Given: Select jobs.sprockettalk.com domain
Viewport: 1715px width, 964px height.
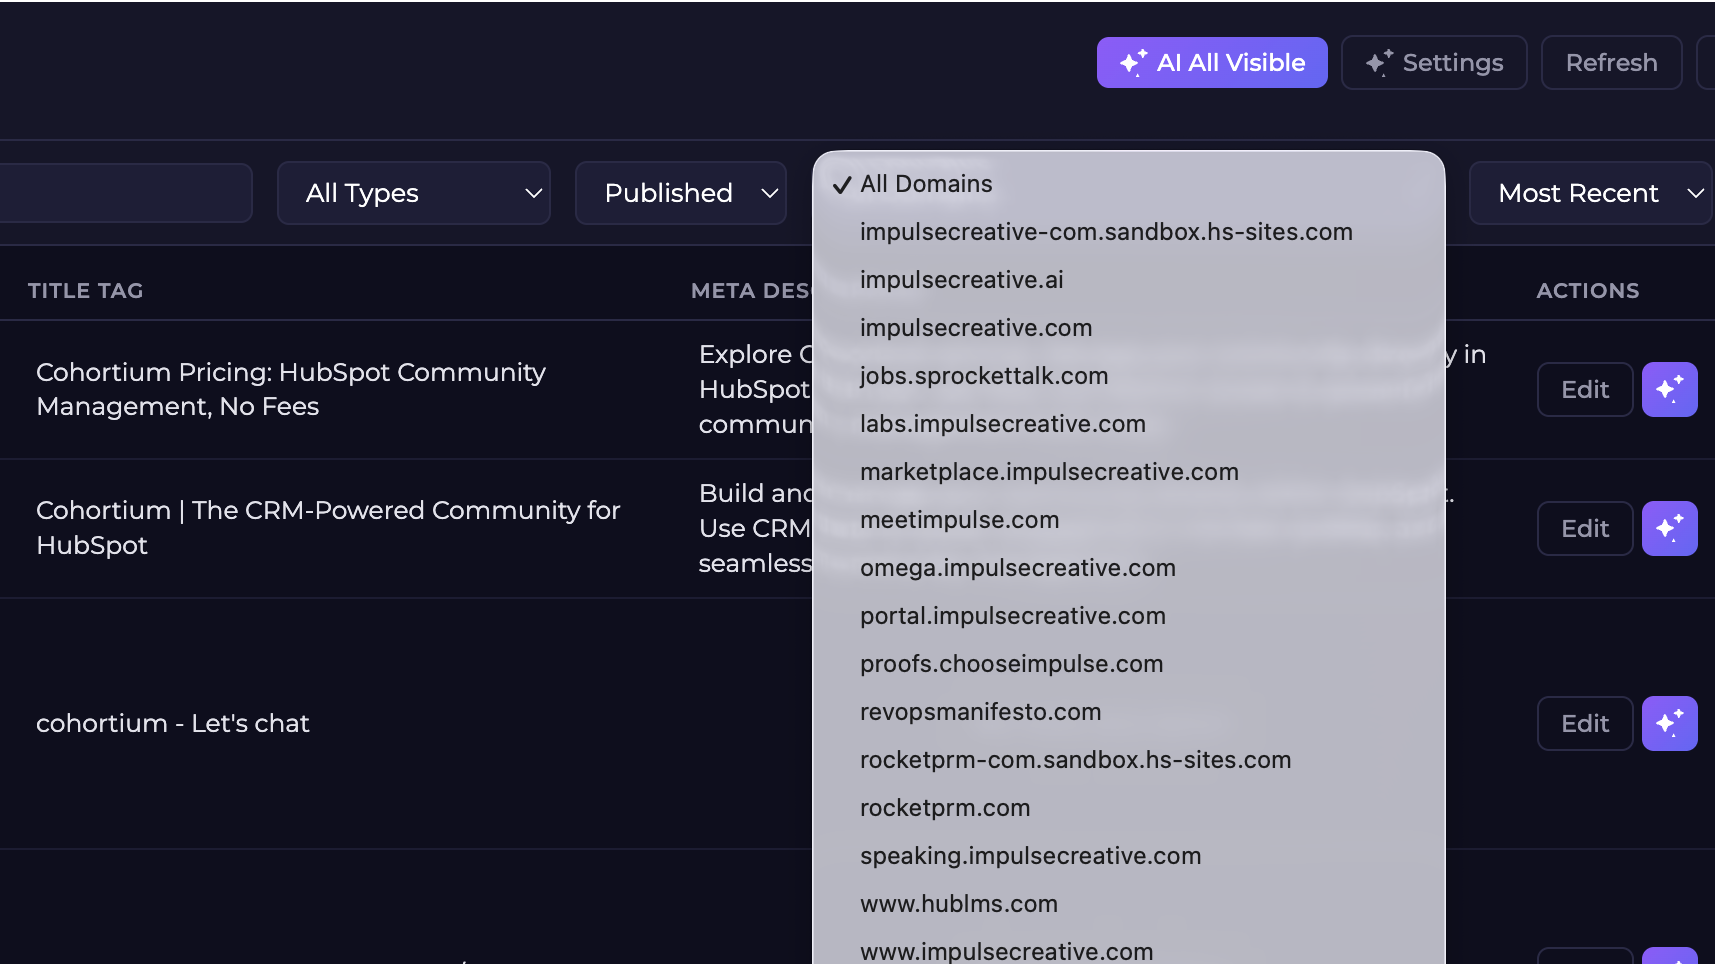Looking at the screenshot, I should pyautogui.click(x=1129, y=376).
